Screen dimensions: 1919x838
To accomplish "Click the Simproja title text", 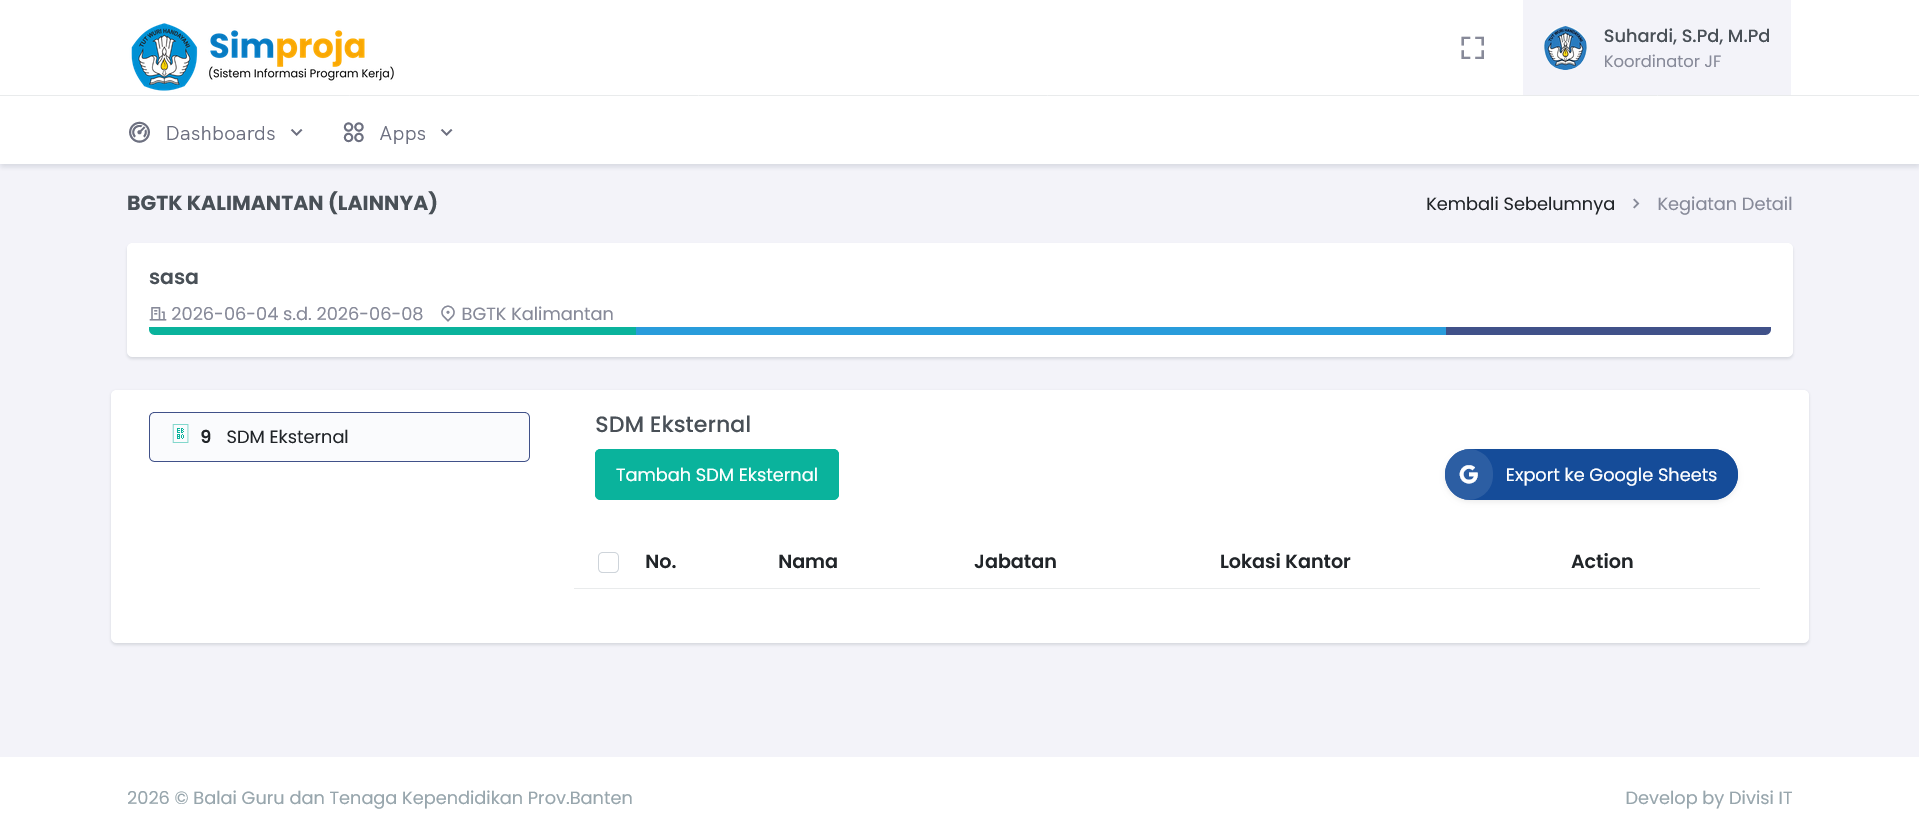I will point(287,46).
